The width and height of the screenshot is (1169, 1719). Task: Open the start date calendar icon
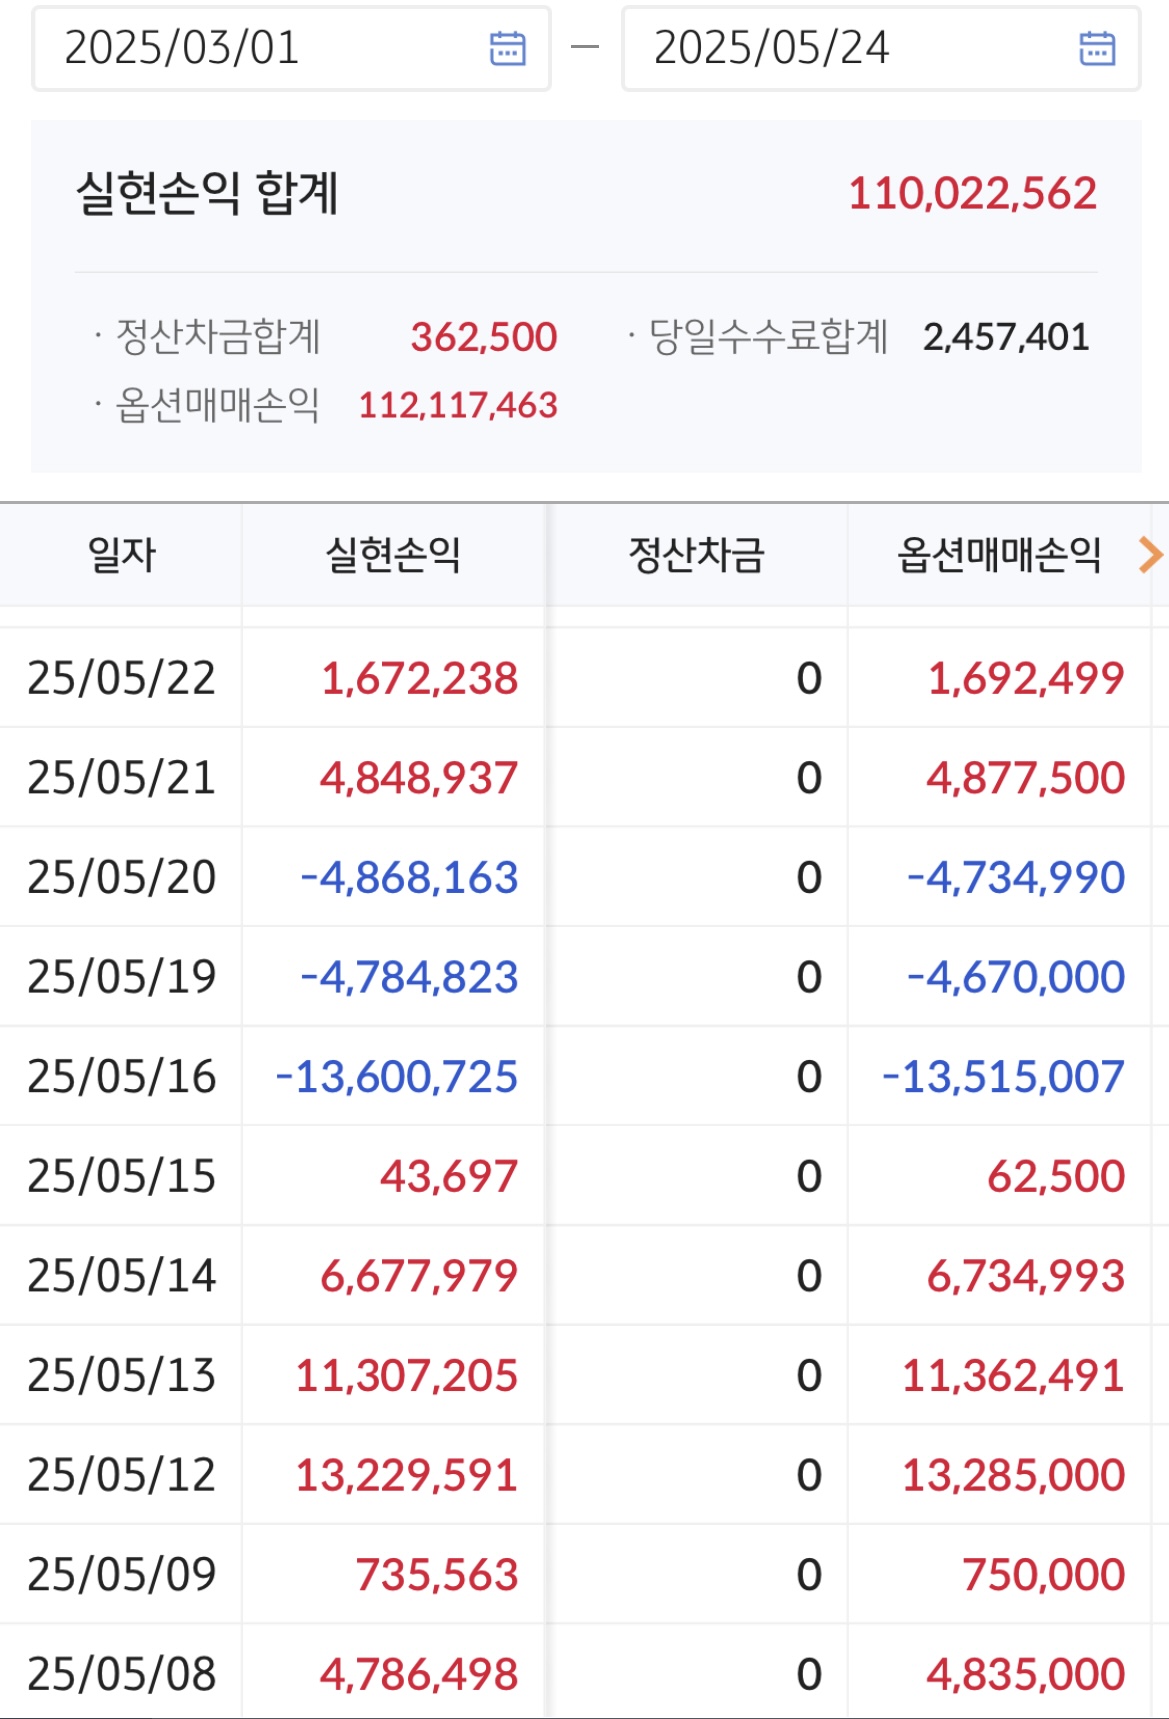(507, 48)
